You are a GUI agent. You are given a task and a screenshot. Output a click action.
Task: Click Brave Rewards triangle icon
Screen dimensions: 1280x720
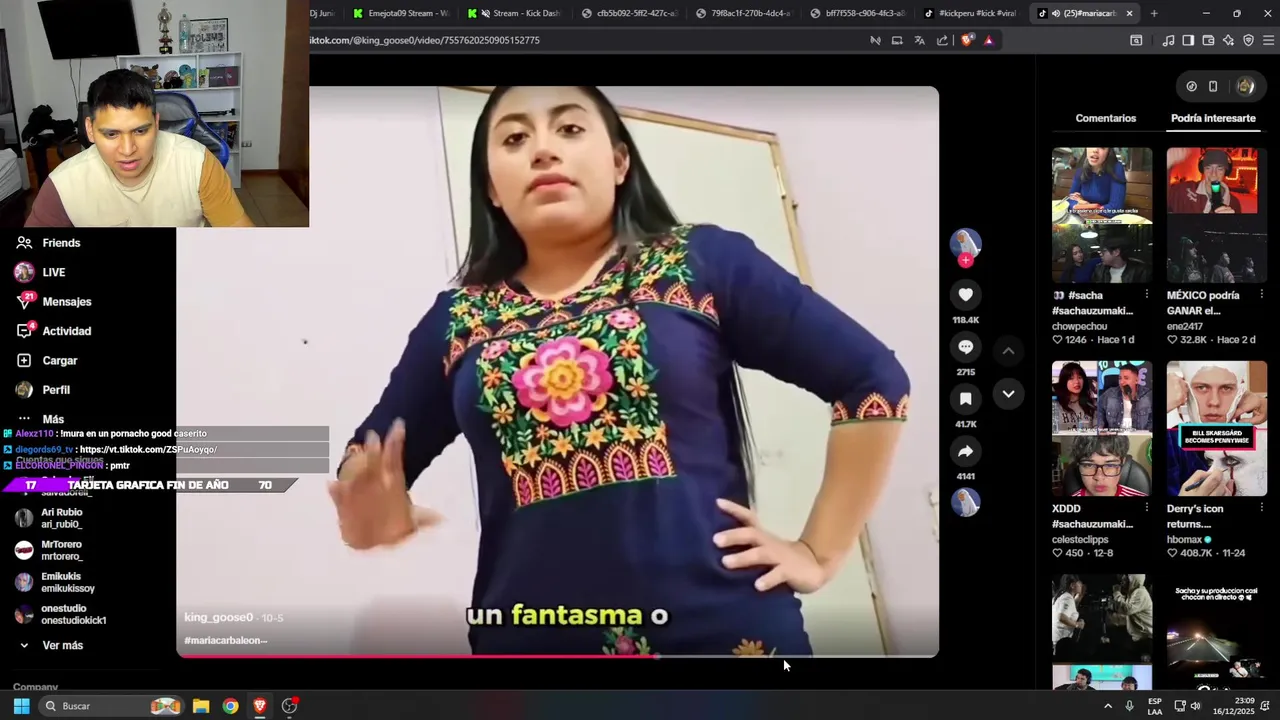click(x=988, y=40)
